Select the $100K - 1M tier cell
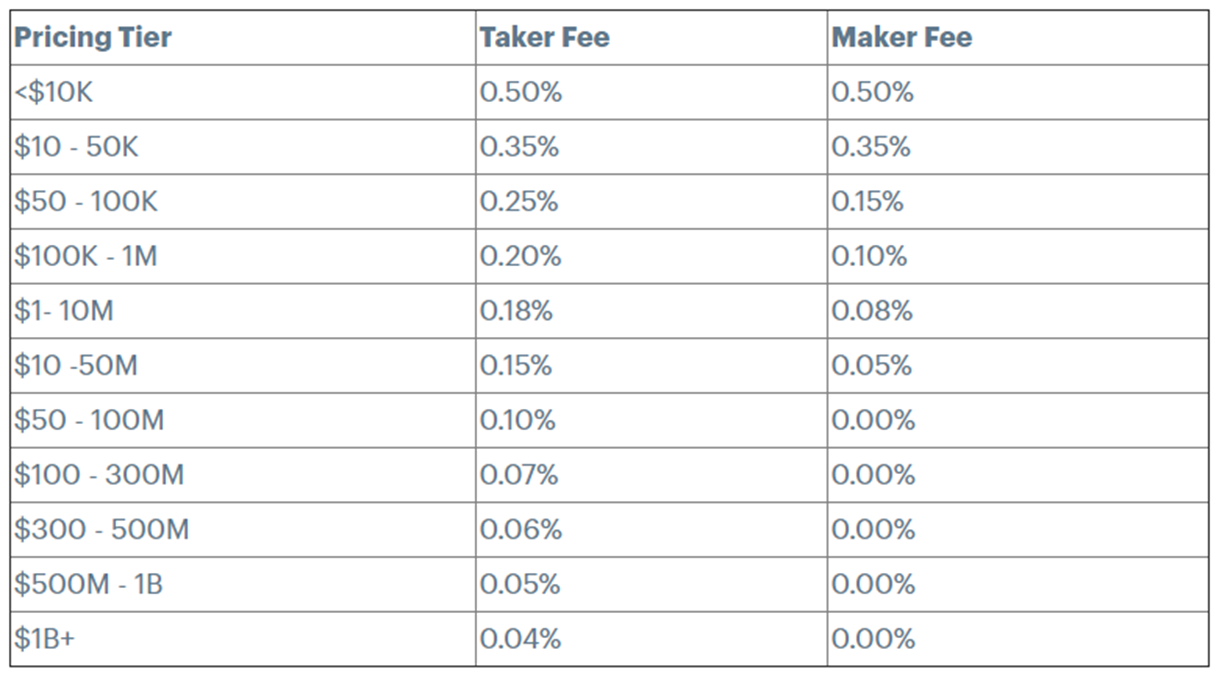The width and height of the screenshot is (1219, 675). [x=243, y=256]
